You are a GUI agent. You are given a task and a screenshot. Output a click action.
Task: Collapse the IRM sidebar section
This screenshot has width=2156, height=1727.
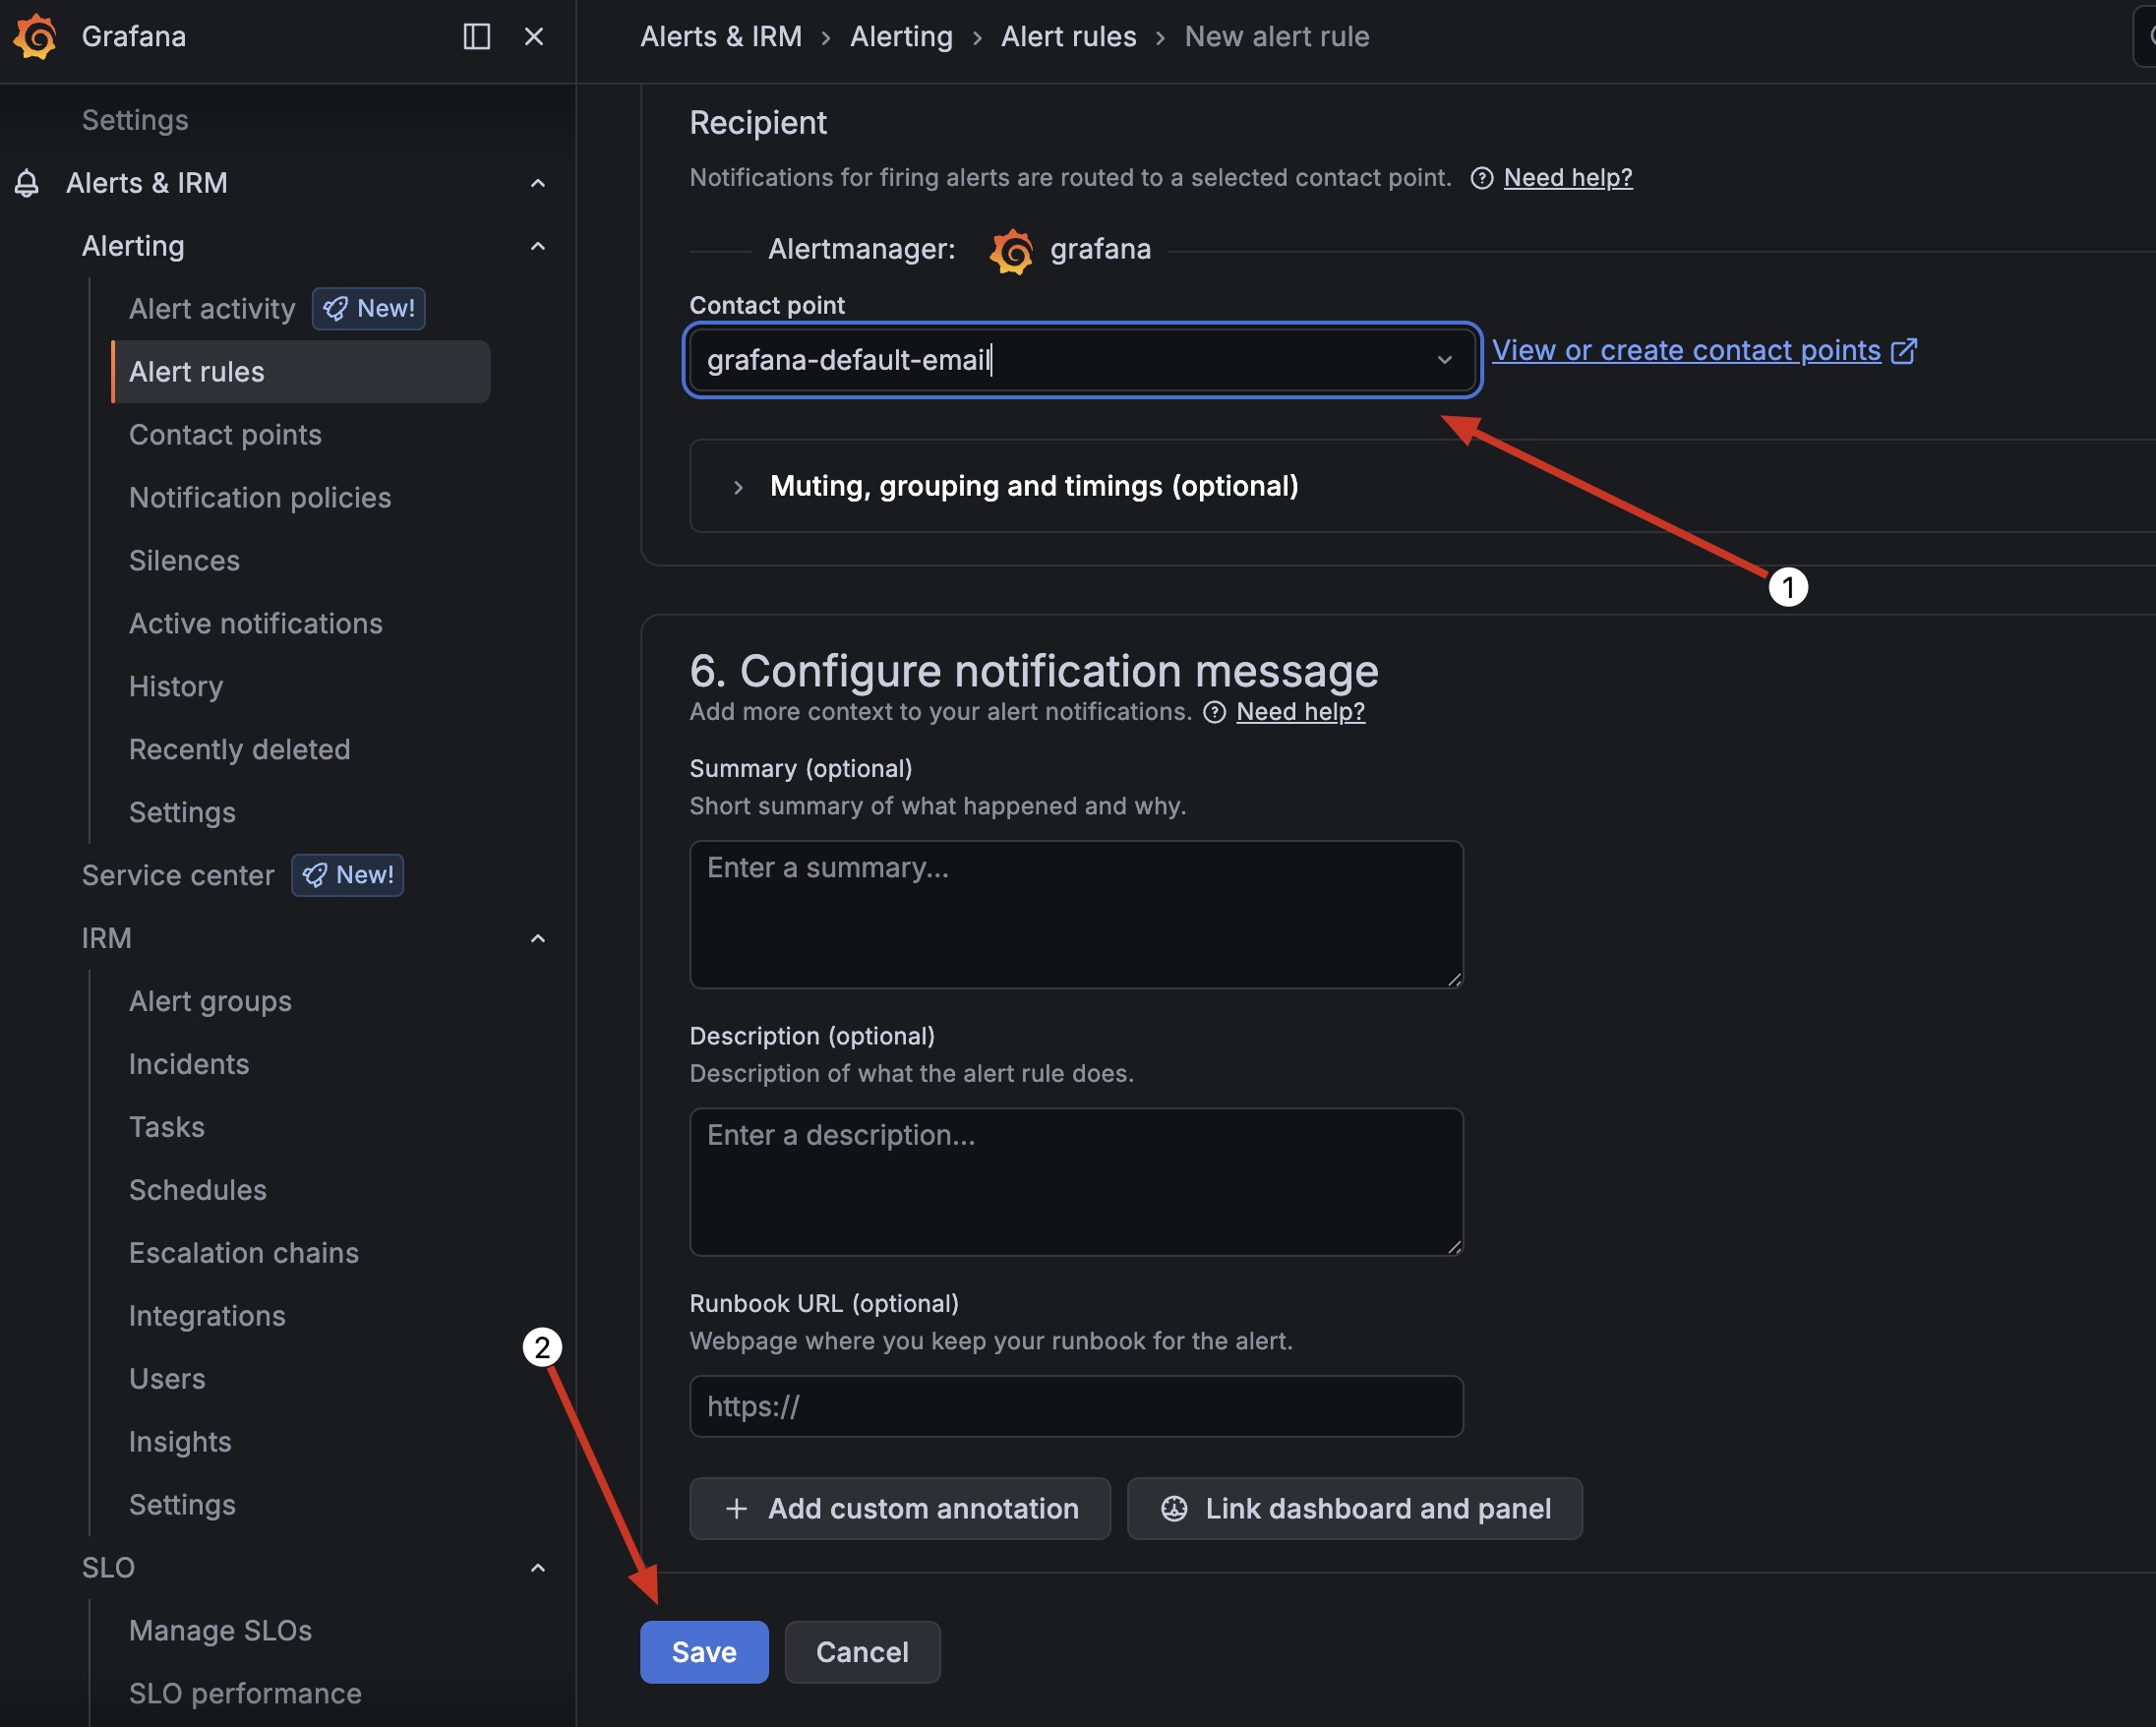[x=538, y=938]
